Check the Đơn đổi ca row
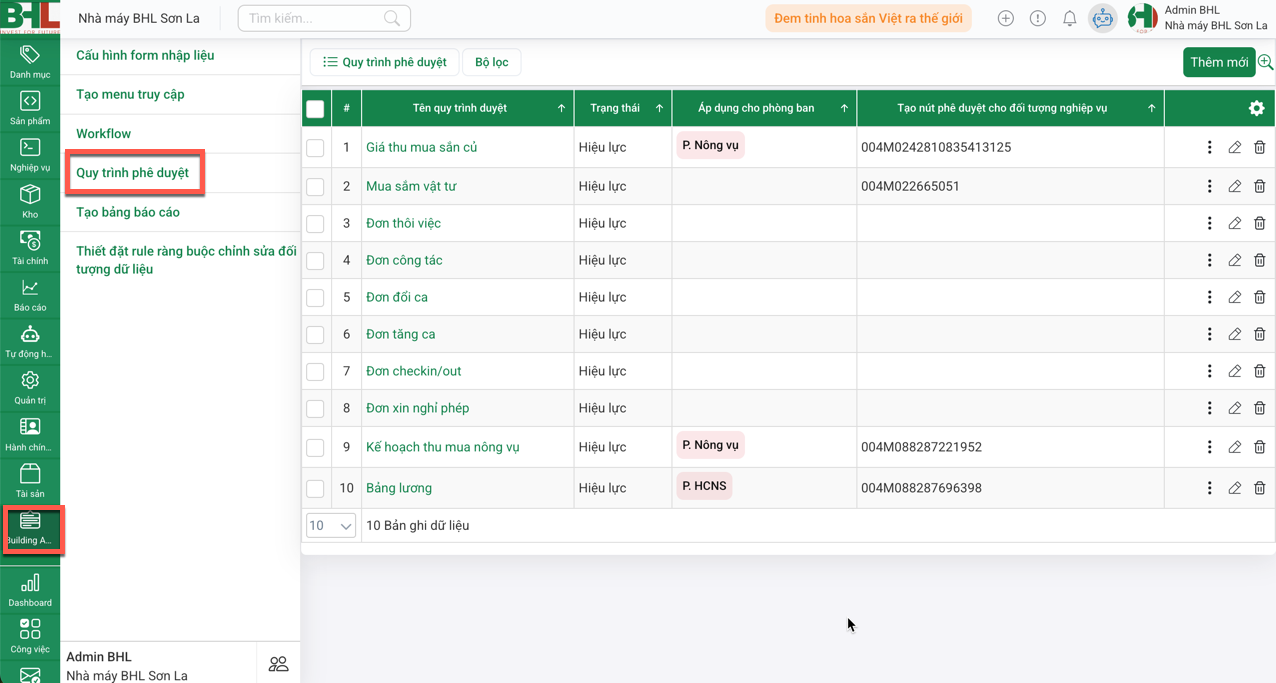 [315, 298]
